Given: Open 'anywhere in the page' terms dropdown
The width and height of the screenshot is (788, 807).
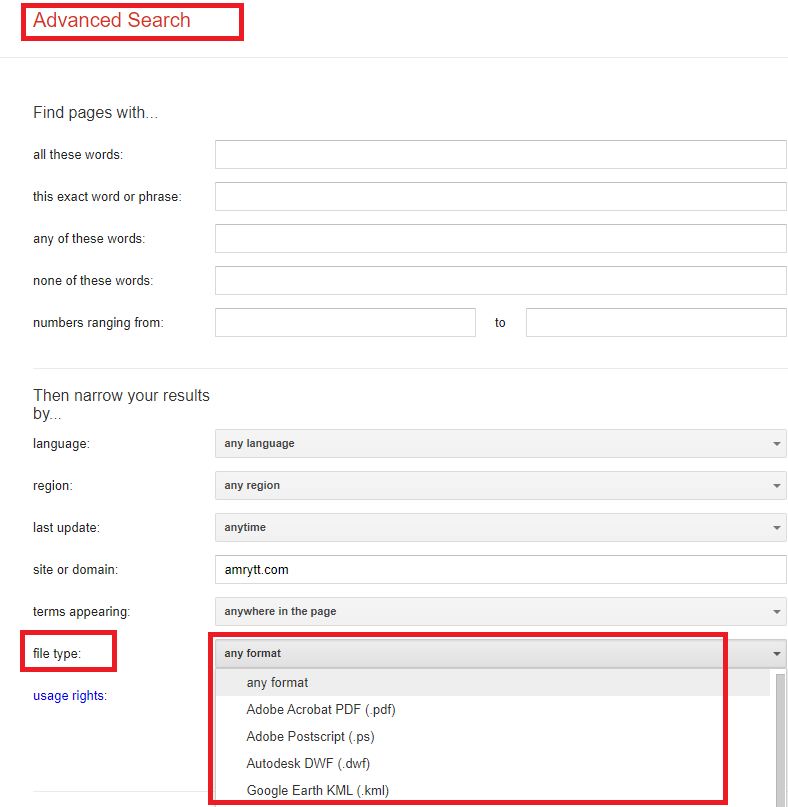Looking at the screenshot, I should pyautogui.click(x=500, y=611).
